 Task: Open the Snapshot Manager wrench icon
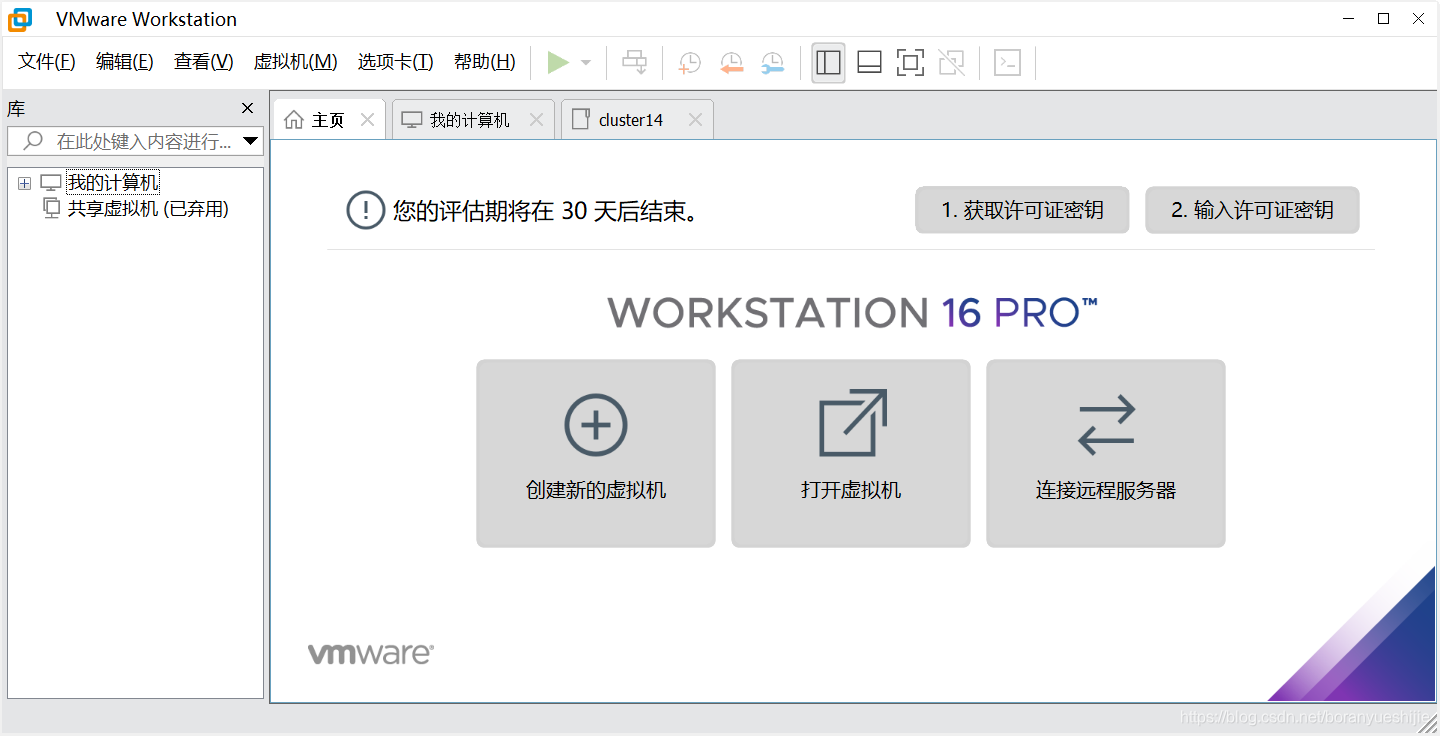pos(773,63)
